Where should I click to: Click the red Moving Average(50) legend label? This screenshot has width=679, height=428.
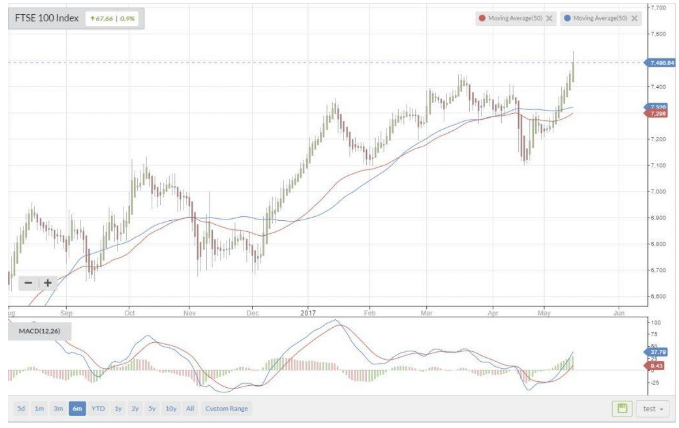coord(515,18)
